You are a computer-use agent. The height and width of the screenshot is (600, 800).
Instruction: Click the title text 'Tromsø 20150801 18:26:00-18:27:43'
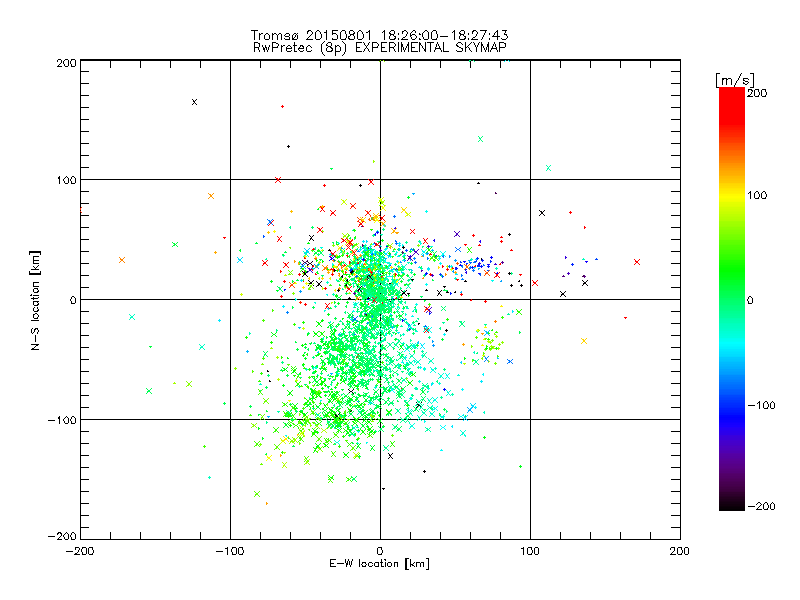[x=379, y=35]
